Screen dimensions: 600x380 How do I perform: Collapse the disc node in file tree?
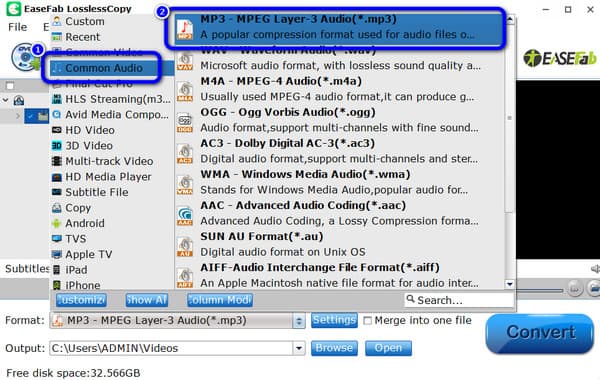coord(5,100)
